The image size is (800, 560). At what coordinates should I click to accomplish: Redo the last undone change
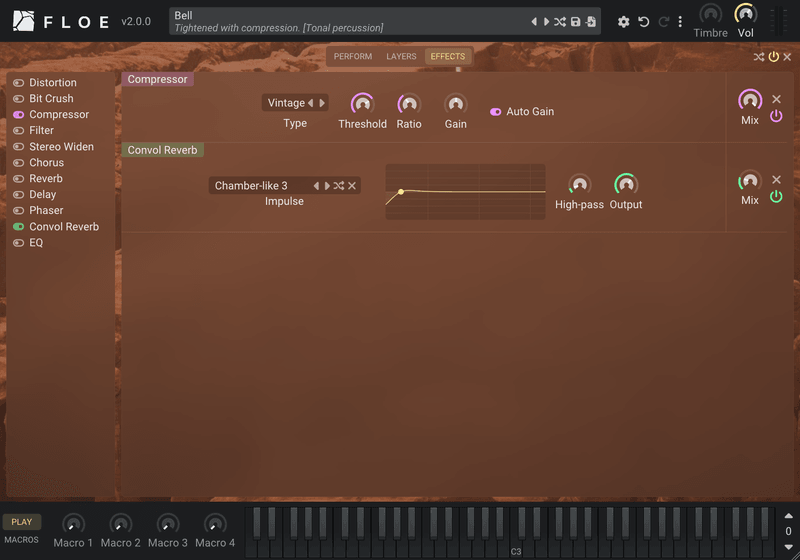click(663, 21)
